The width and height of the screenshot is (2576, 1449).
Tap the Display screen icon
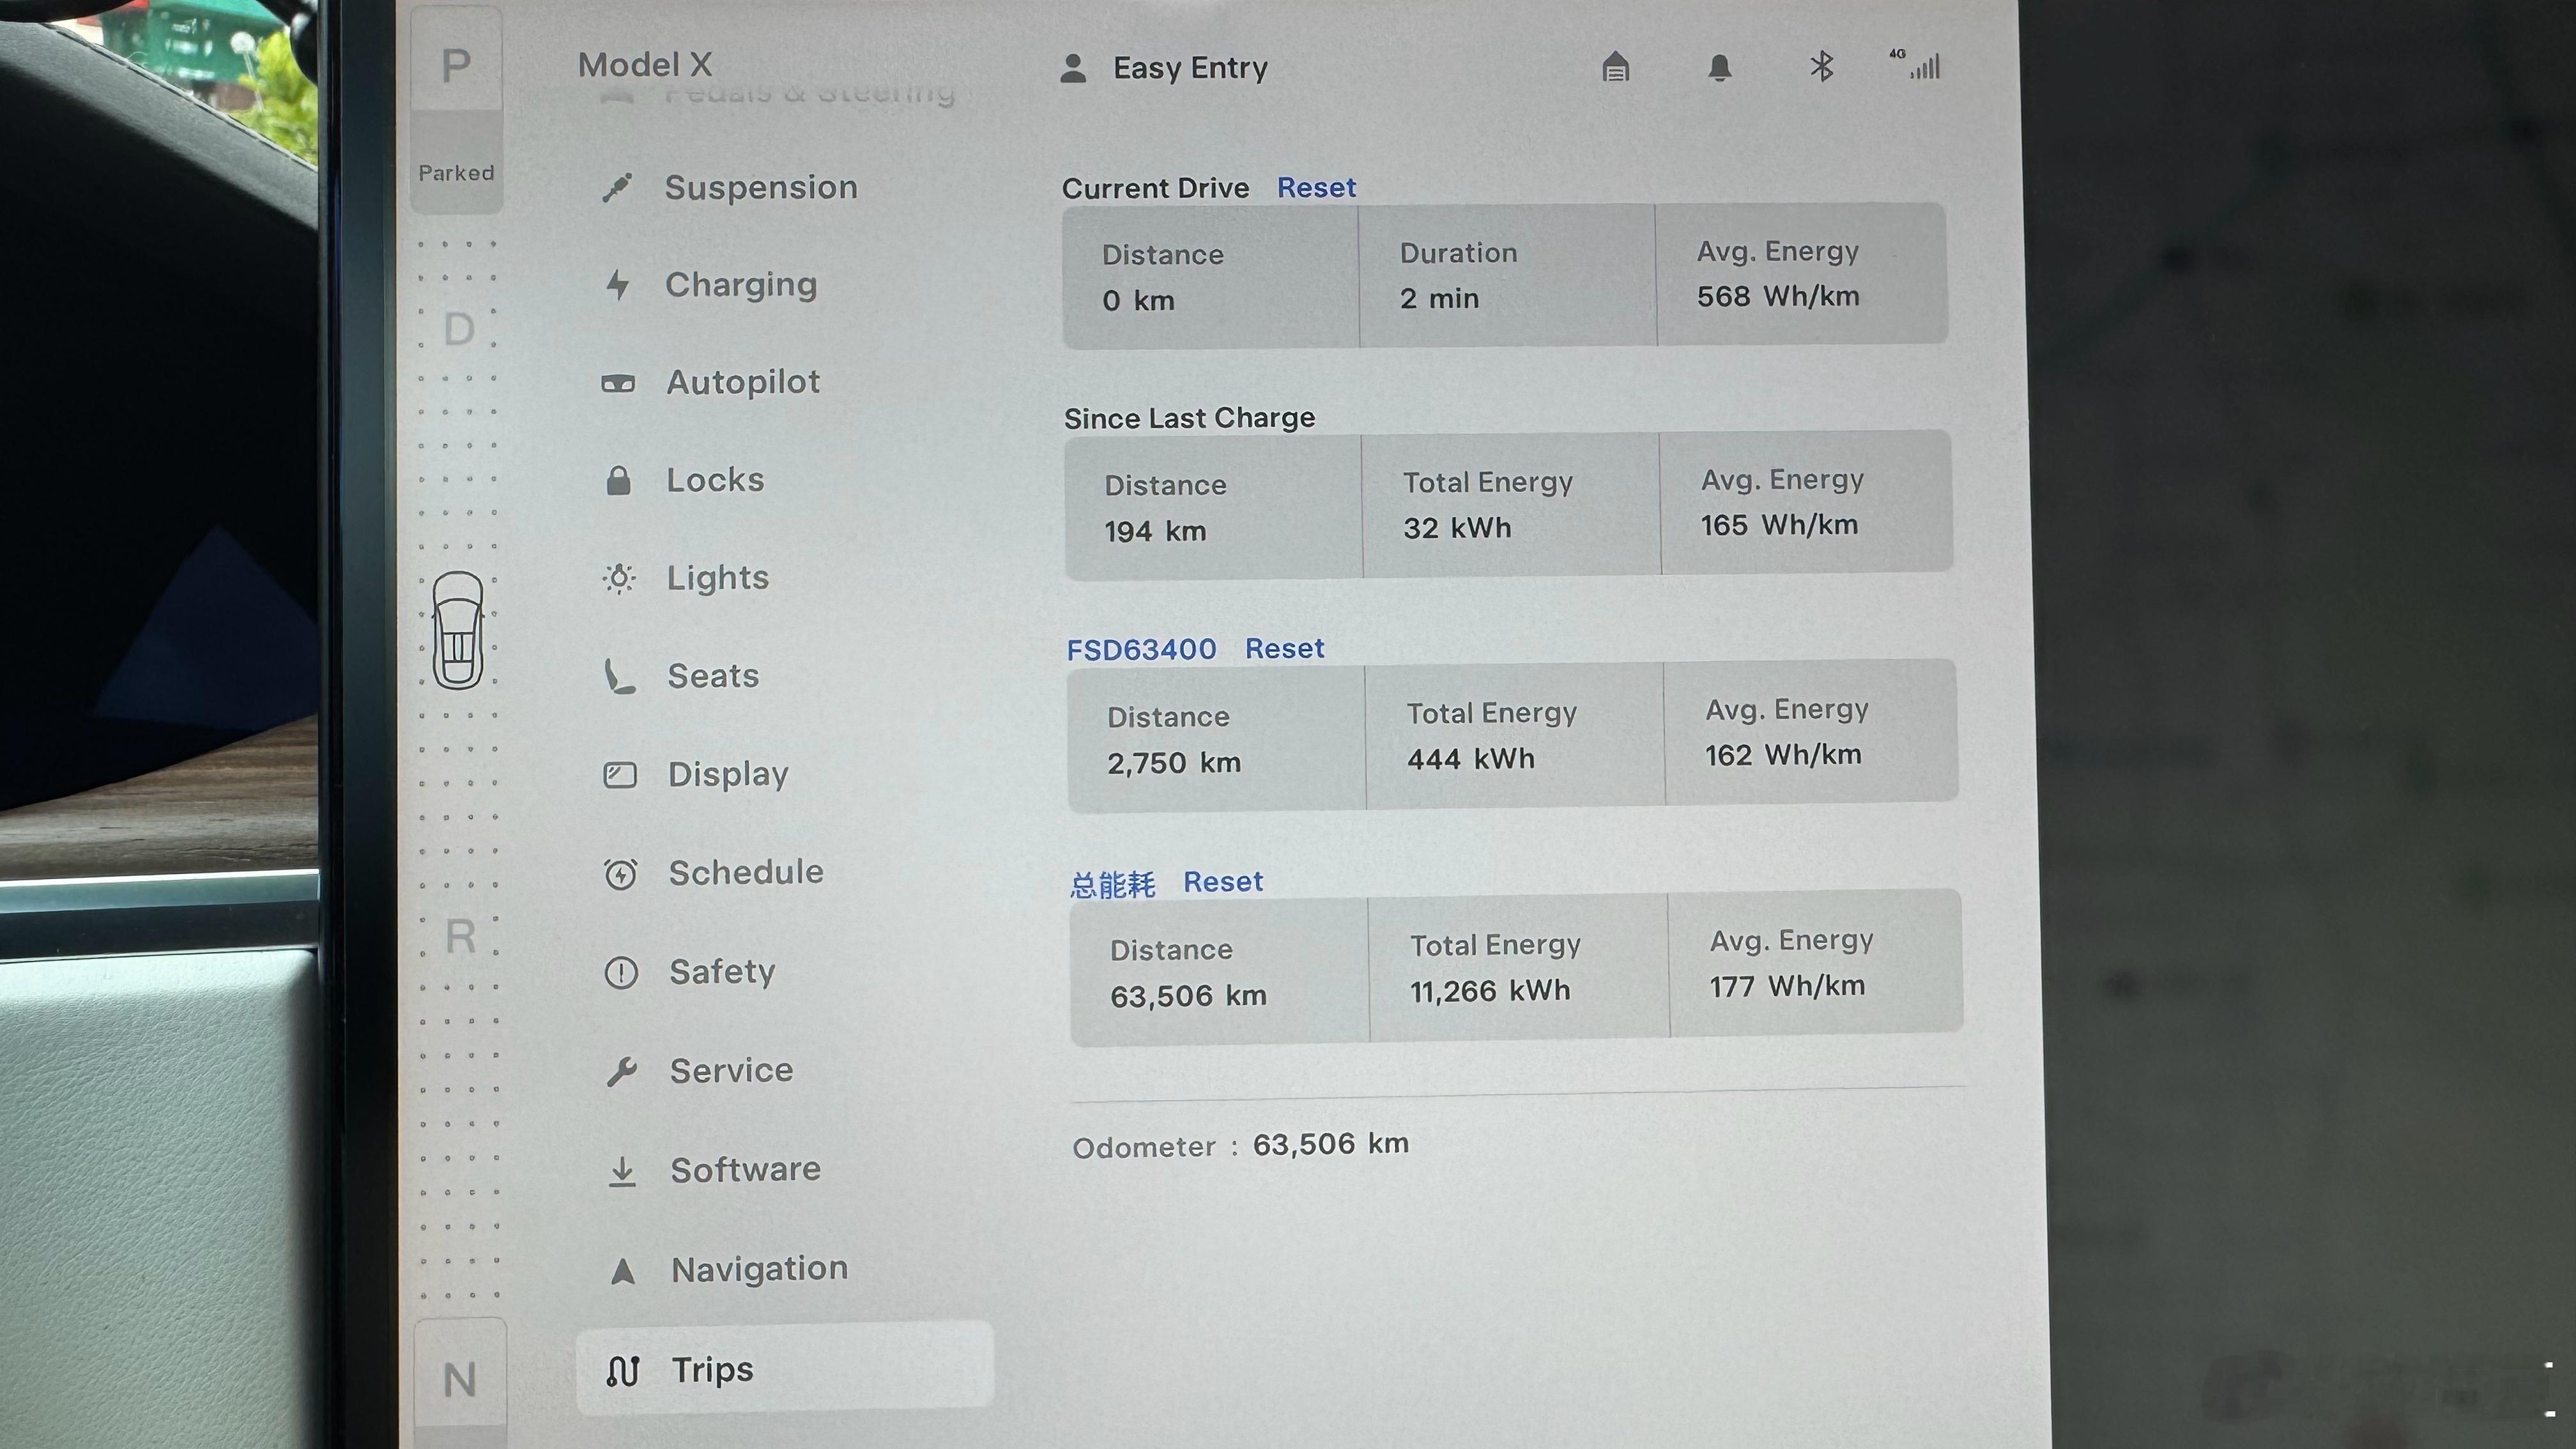(620, 775)
